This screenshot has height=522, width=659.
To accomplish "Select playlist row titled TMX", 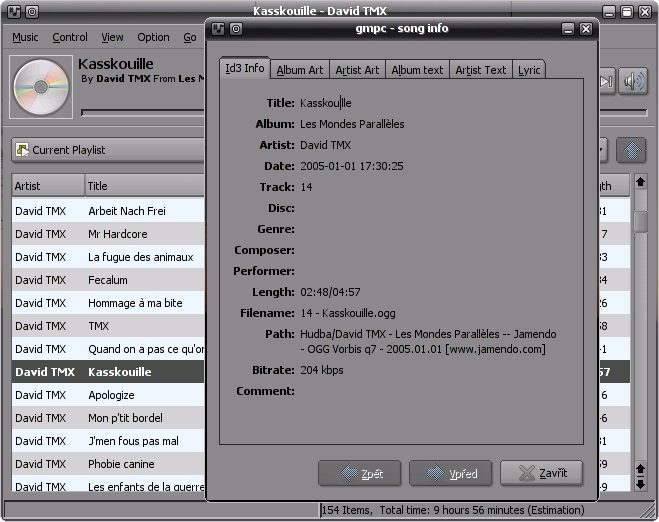I will [108, 326].
